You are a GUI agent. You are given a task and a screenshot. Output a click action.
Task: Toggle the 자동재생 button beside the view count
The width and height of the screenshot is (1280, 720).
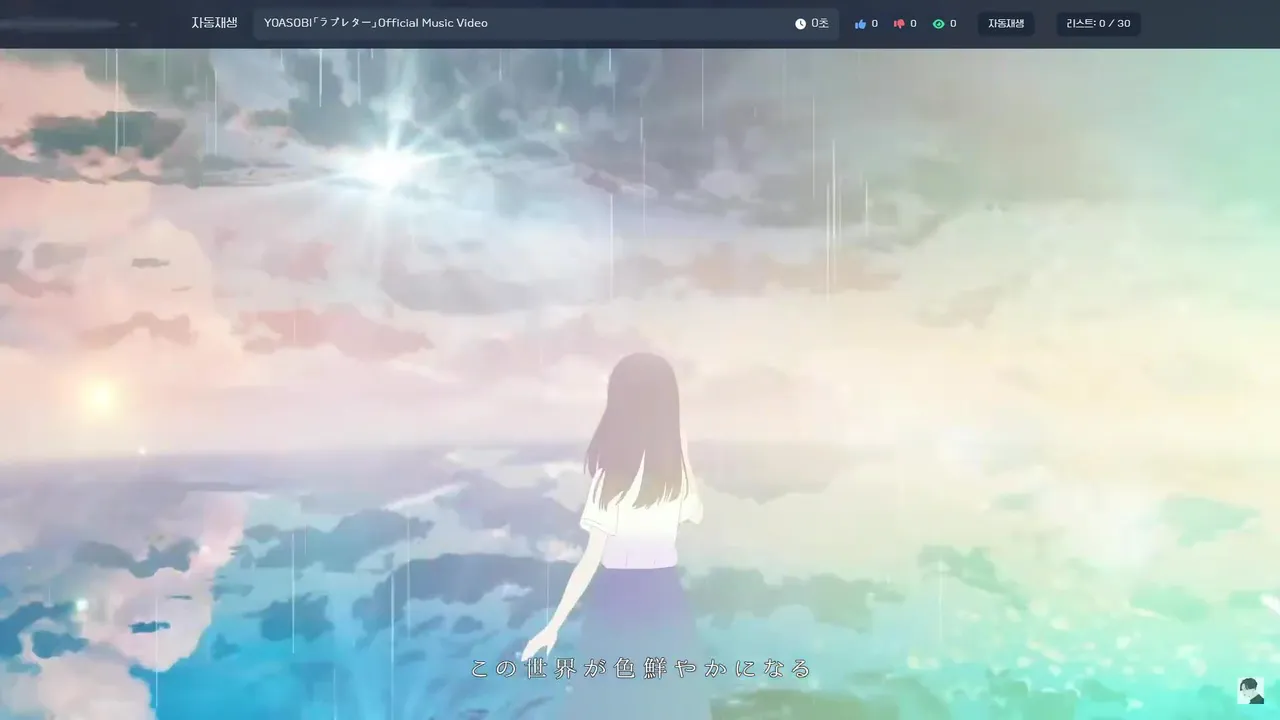[x=1006, y=24]
